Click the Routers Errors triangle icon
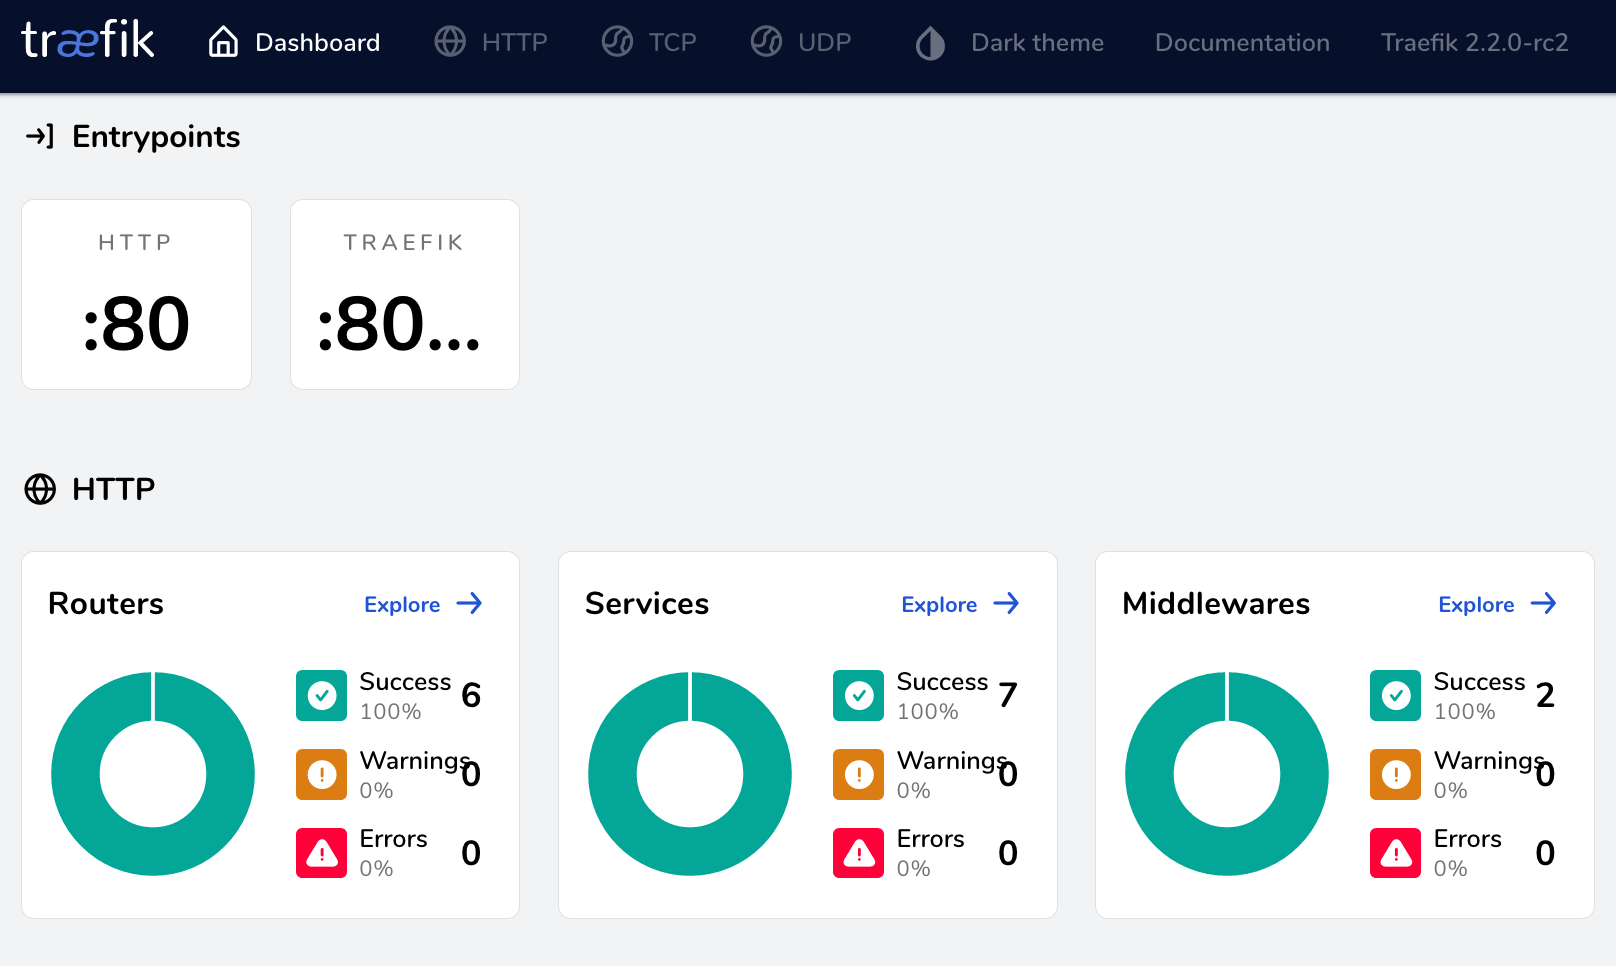Viewport: 1616px width, 966px height. [322, 853]
